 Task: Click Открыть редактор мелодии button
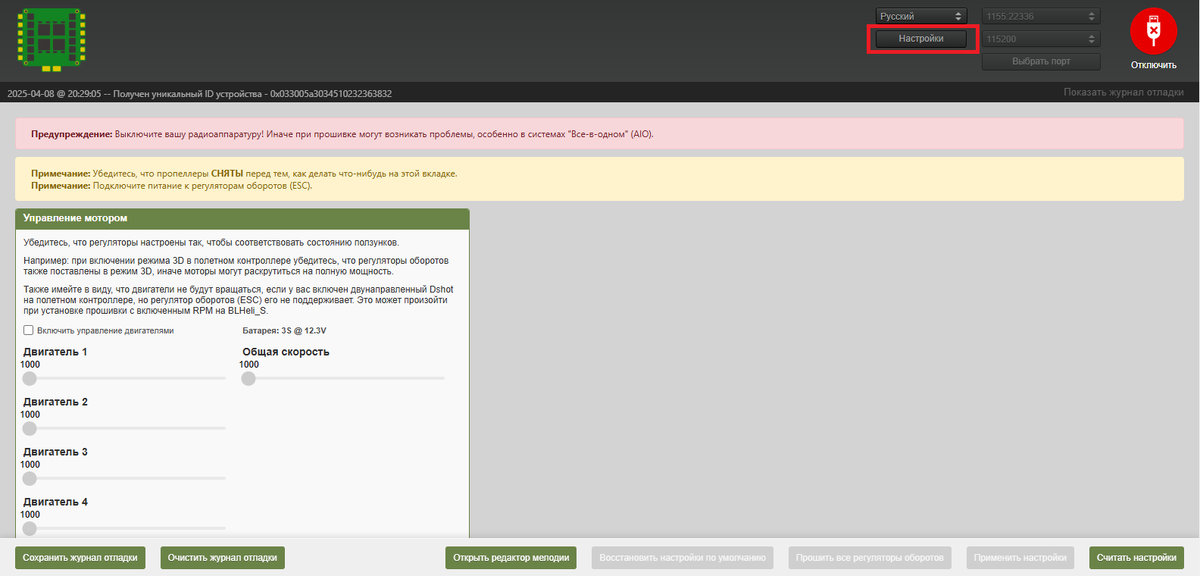512,558
